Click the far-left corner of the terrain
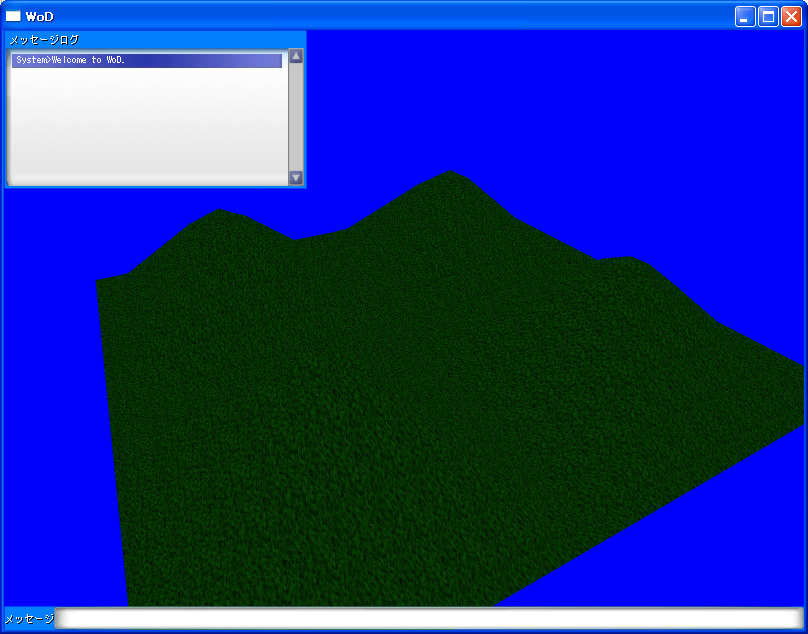The image size is (808, 634). click(101, 287)
